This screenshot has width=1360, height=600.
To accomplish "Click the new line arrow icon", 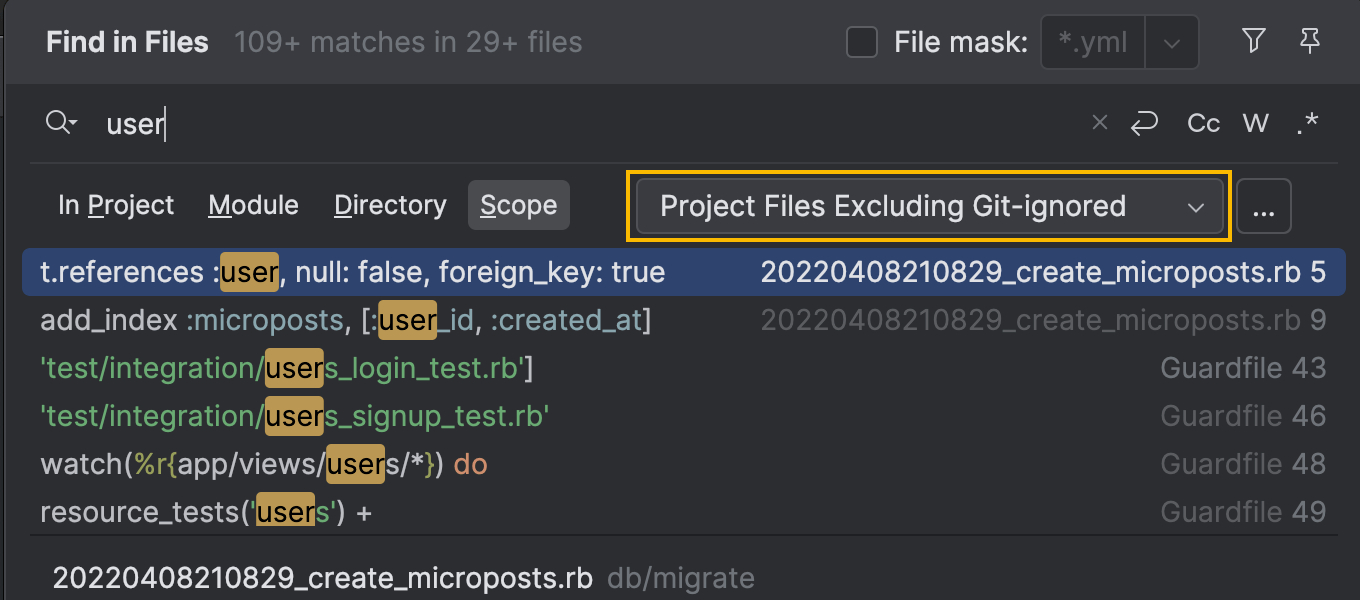I will click(x=1144, y=123).
